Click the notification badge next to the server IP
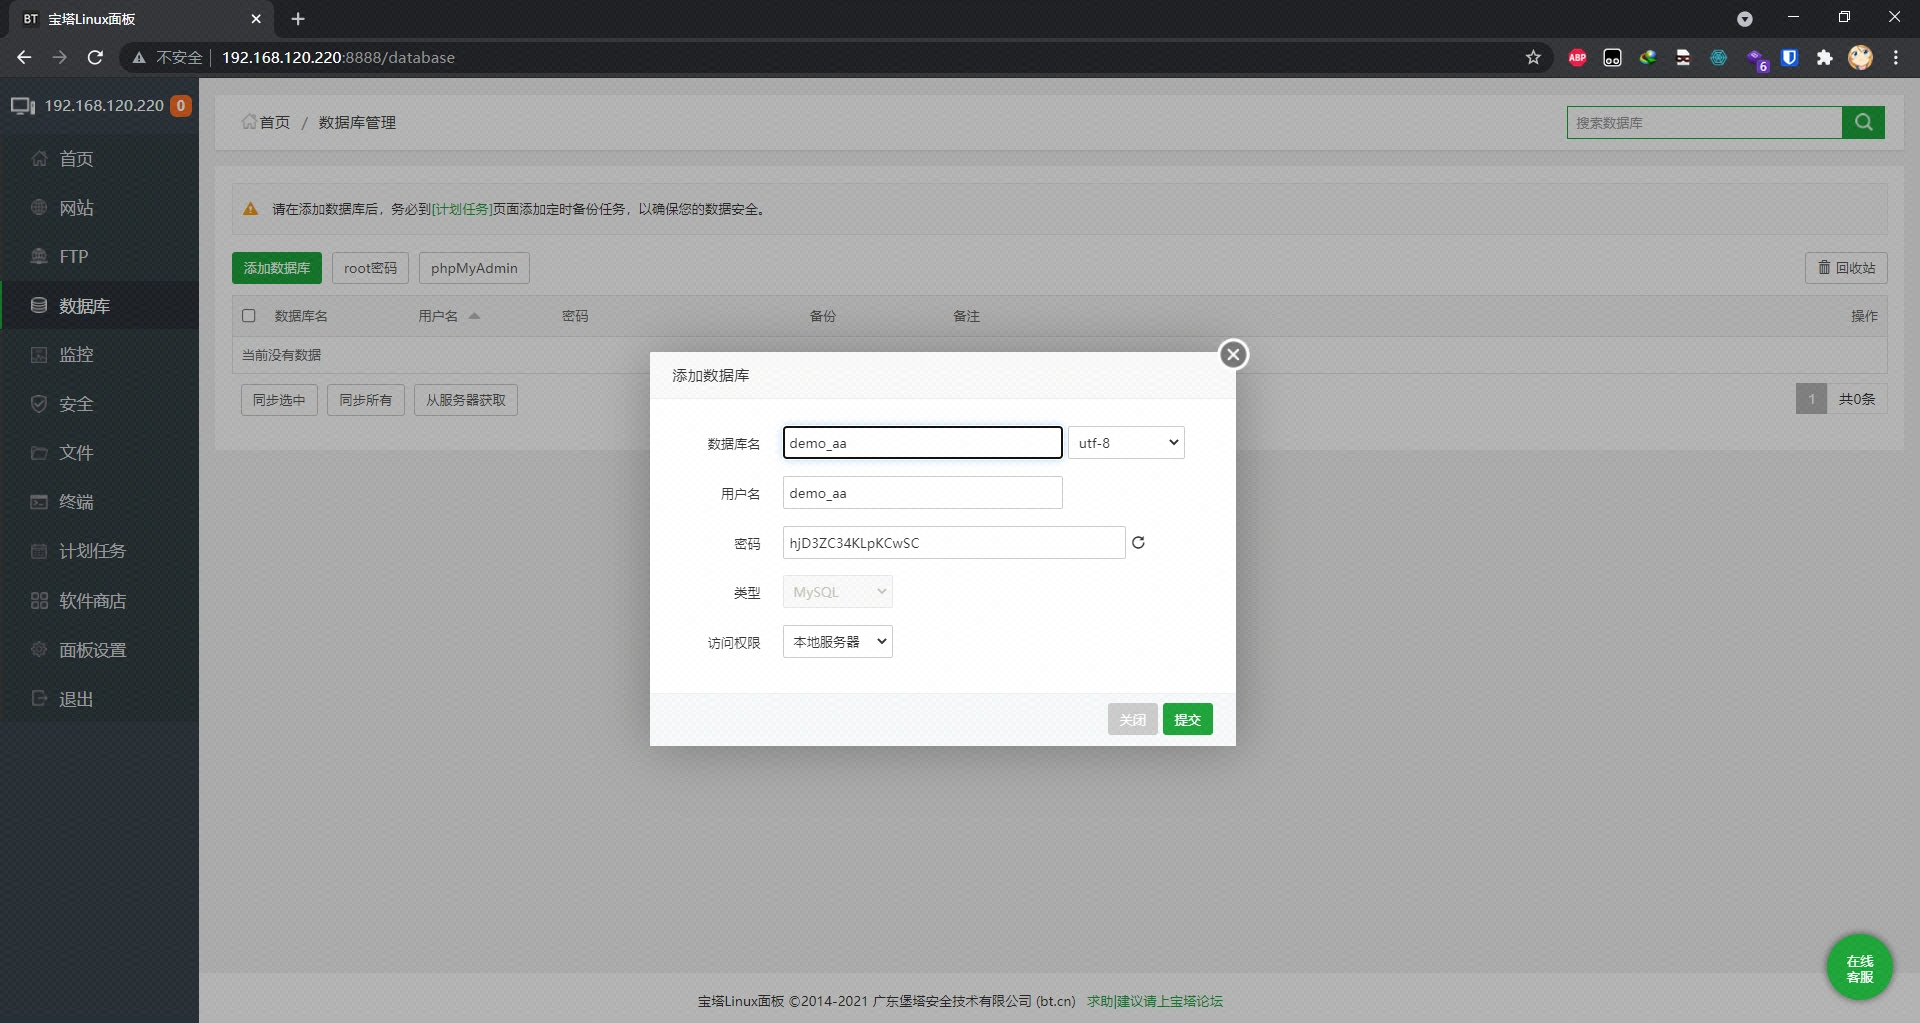Viewport: 1920px width, 1023px height. [181, 106]
